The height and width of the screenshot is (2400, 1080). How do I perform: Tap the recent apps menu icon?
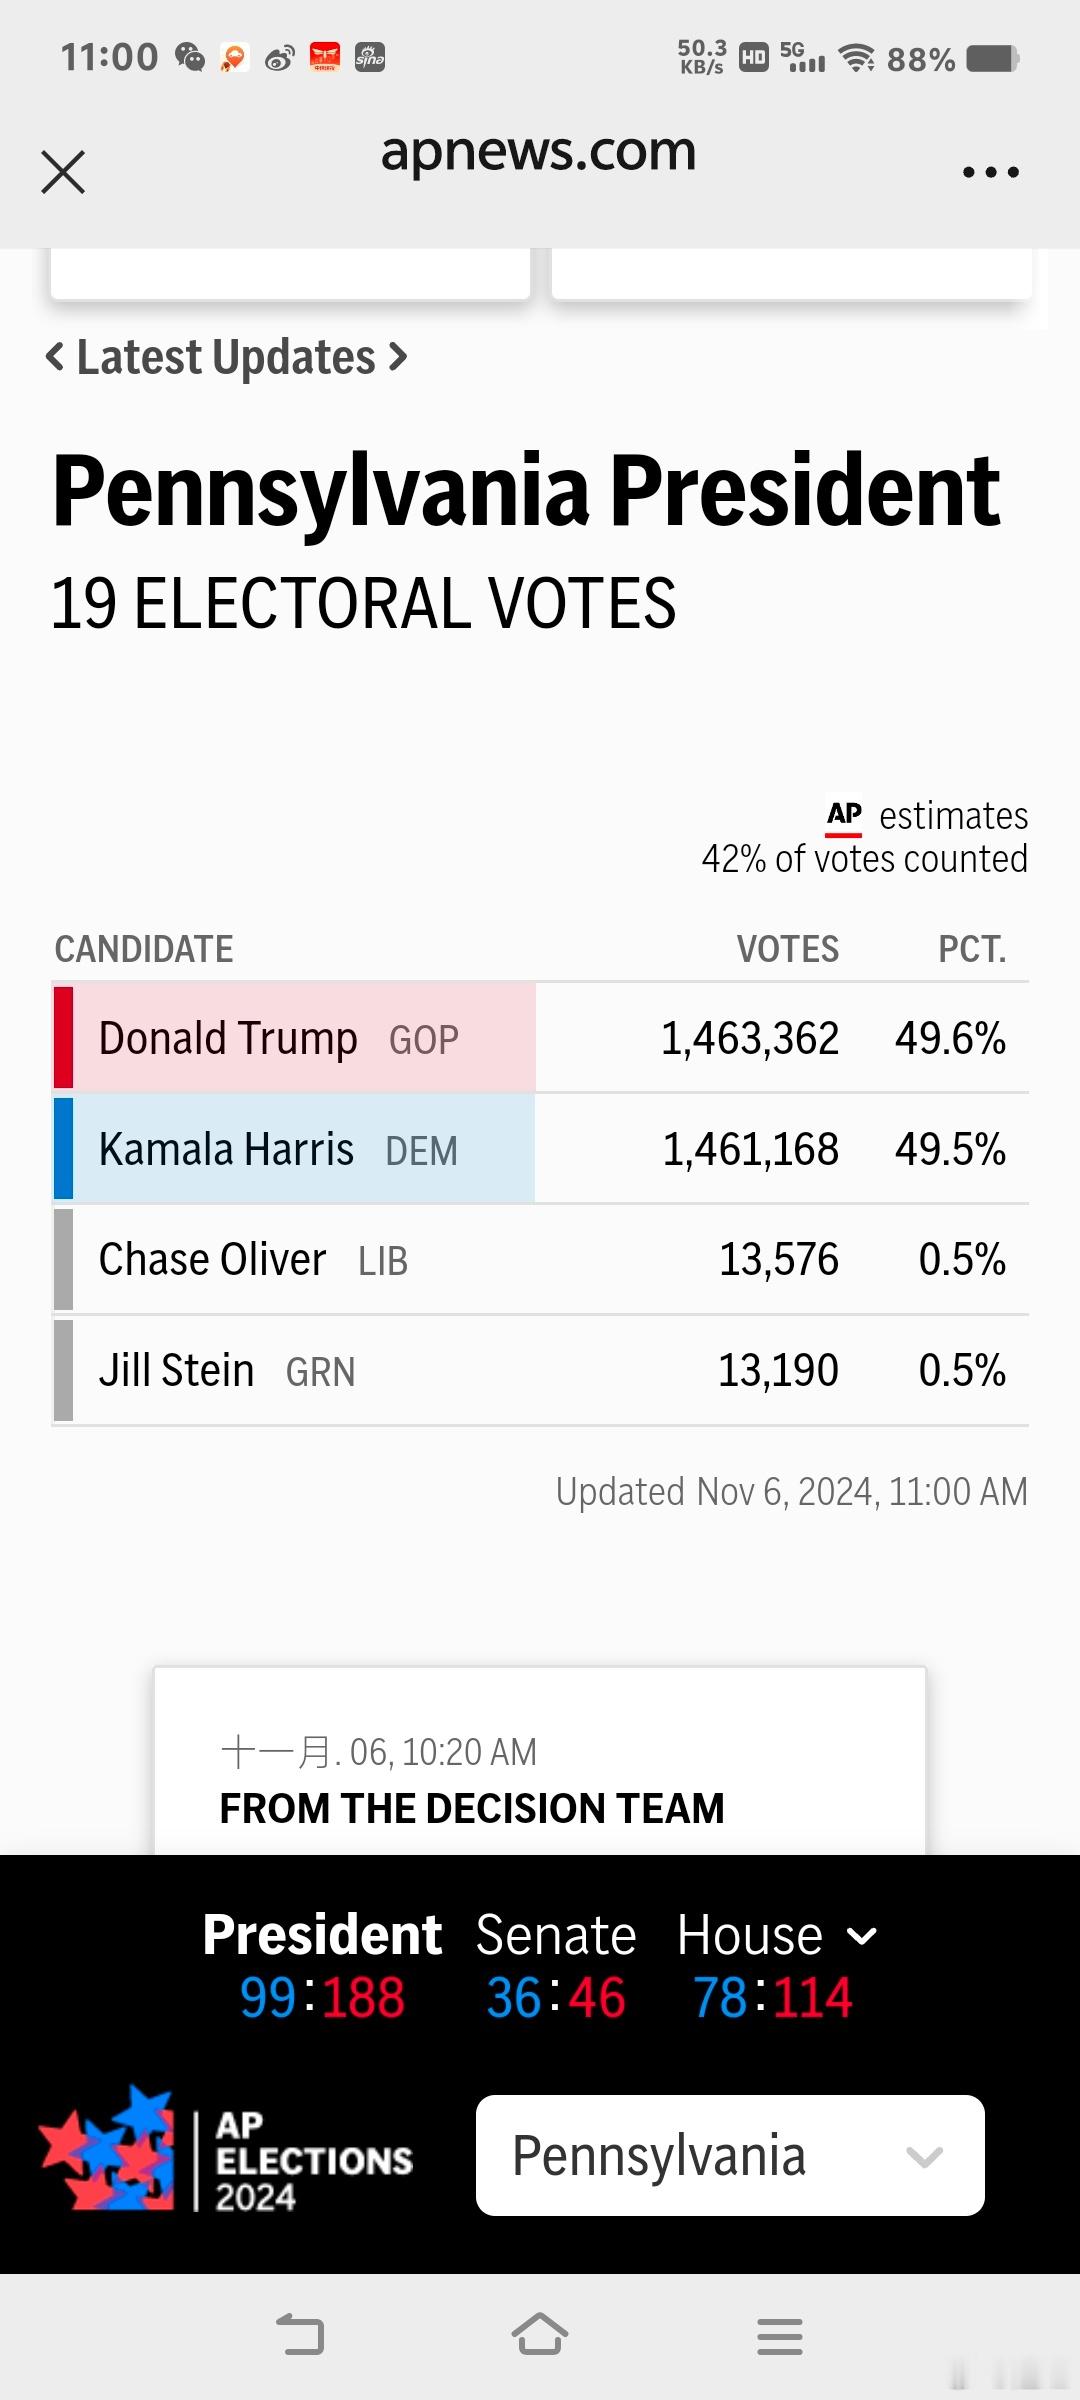click(x=780, y=2336)
